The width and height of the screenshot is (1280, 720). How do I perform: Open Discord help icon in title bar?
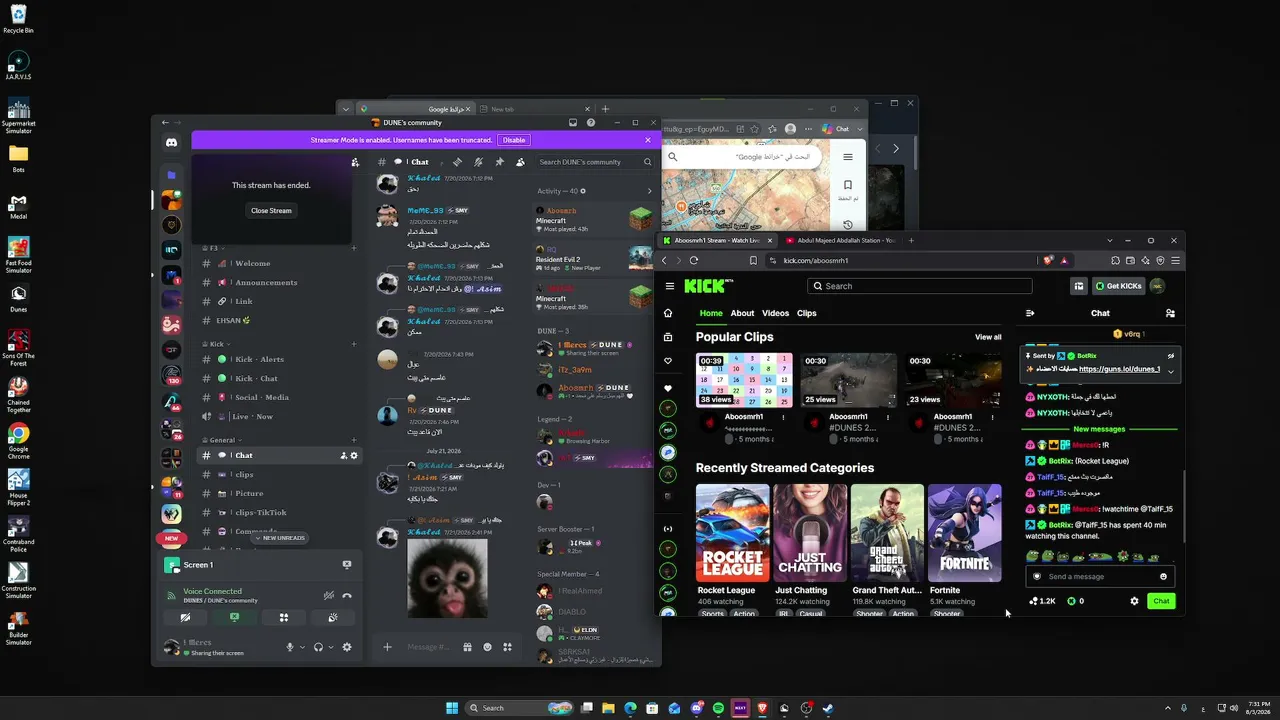pos(591,123)
